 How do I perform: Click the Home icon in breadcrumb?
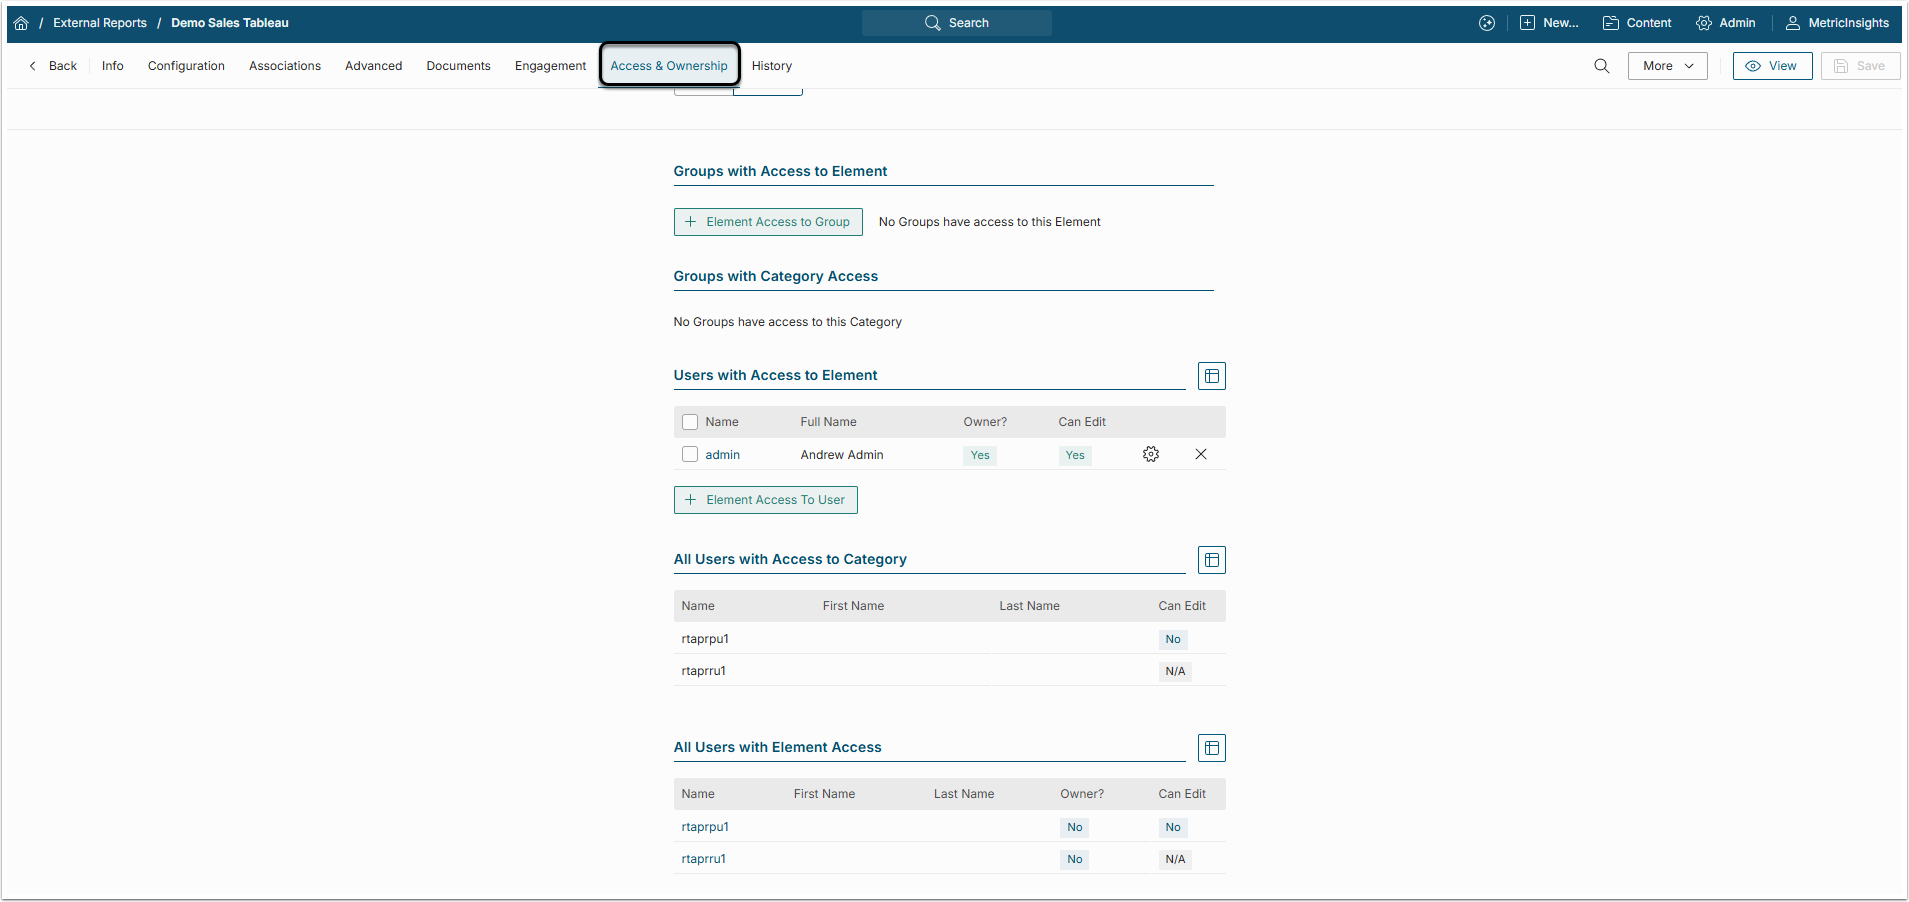coord(21,23)
